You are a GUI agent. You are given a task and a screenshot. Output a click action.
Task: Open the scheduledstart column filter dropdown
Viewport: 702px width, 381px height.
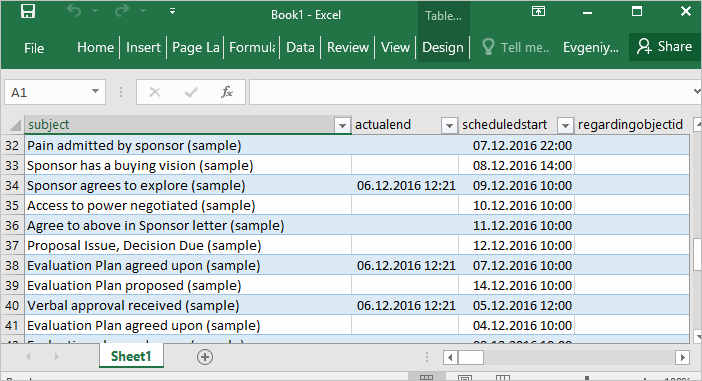coord(565,125)
